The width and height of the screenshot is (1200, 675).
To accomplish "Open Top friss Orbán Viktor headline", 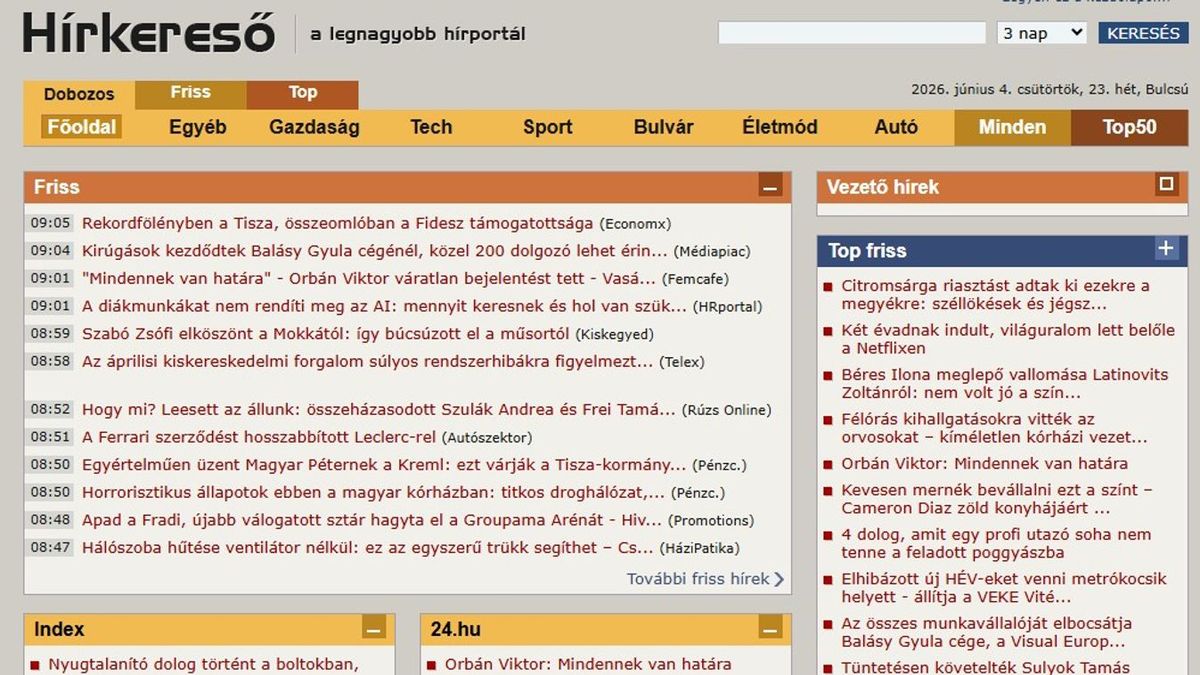I will click(x=984, y=464).
